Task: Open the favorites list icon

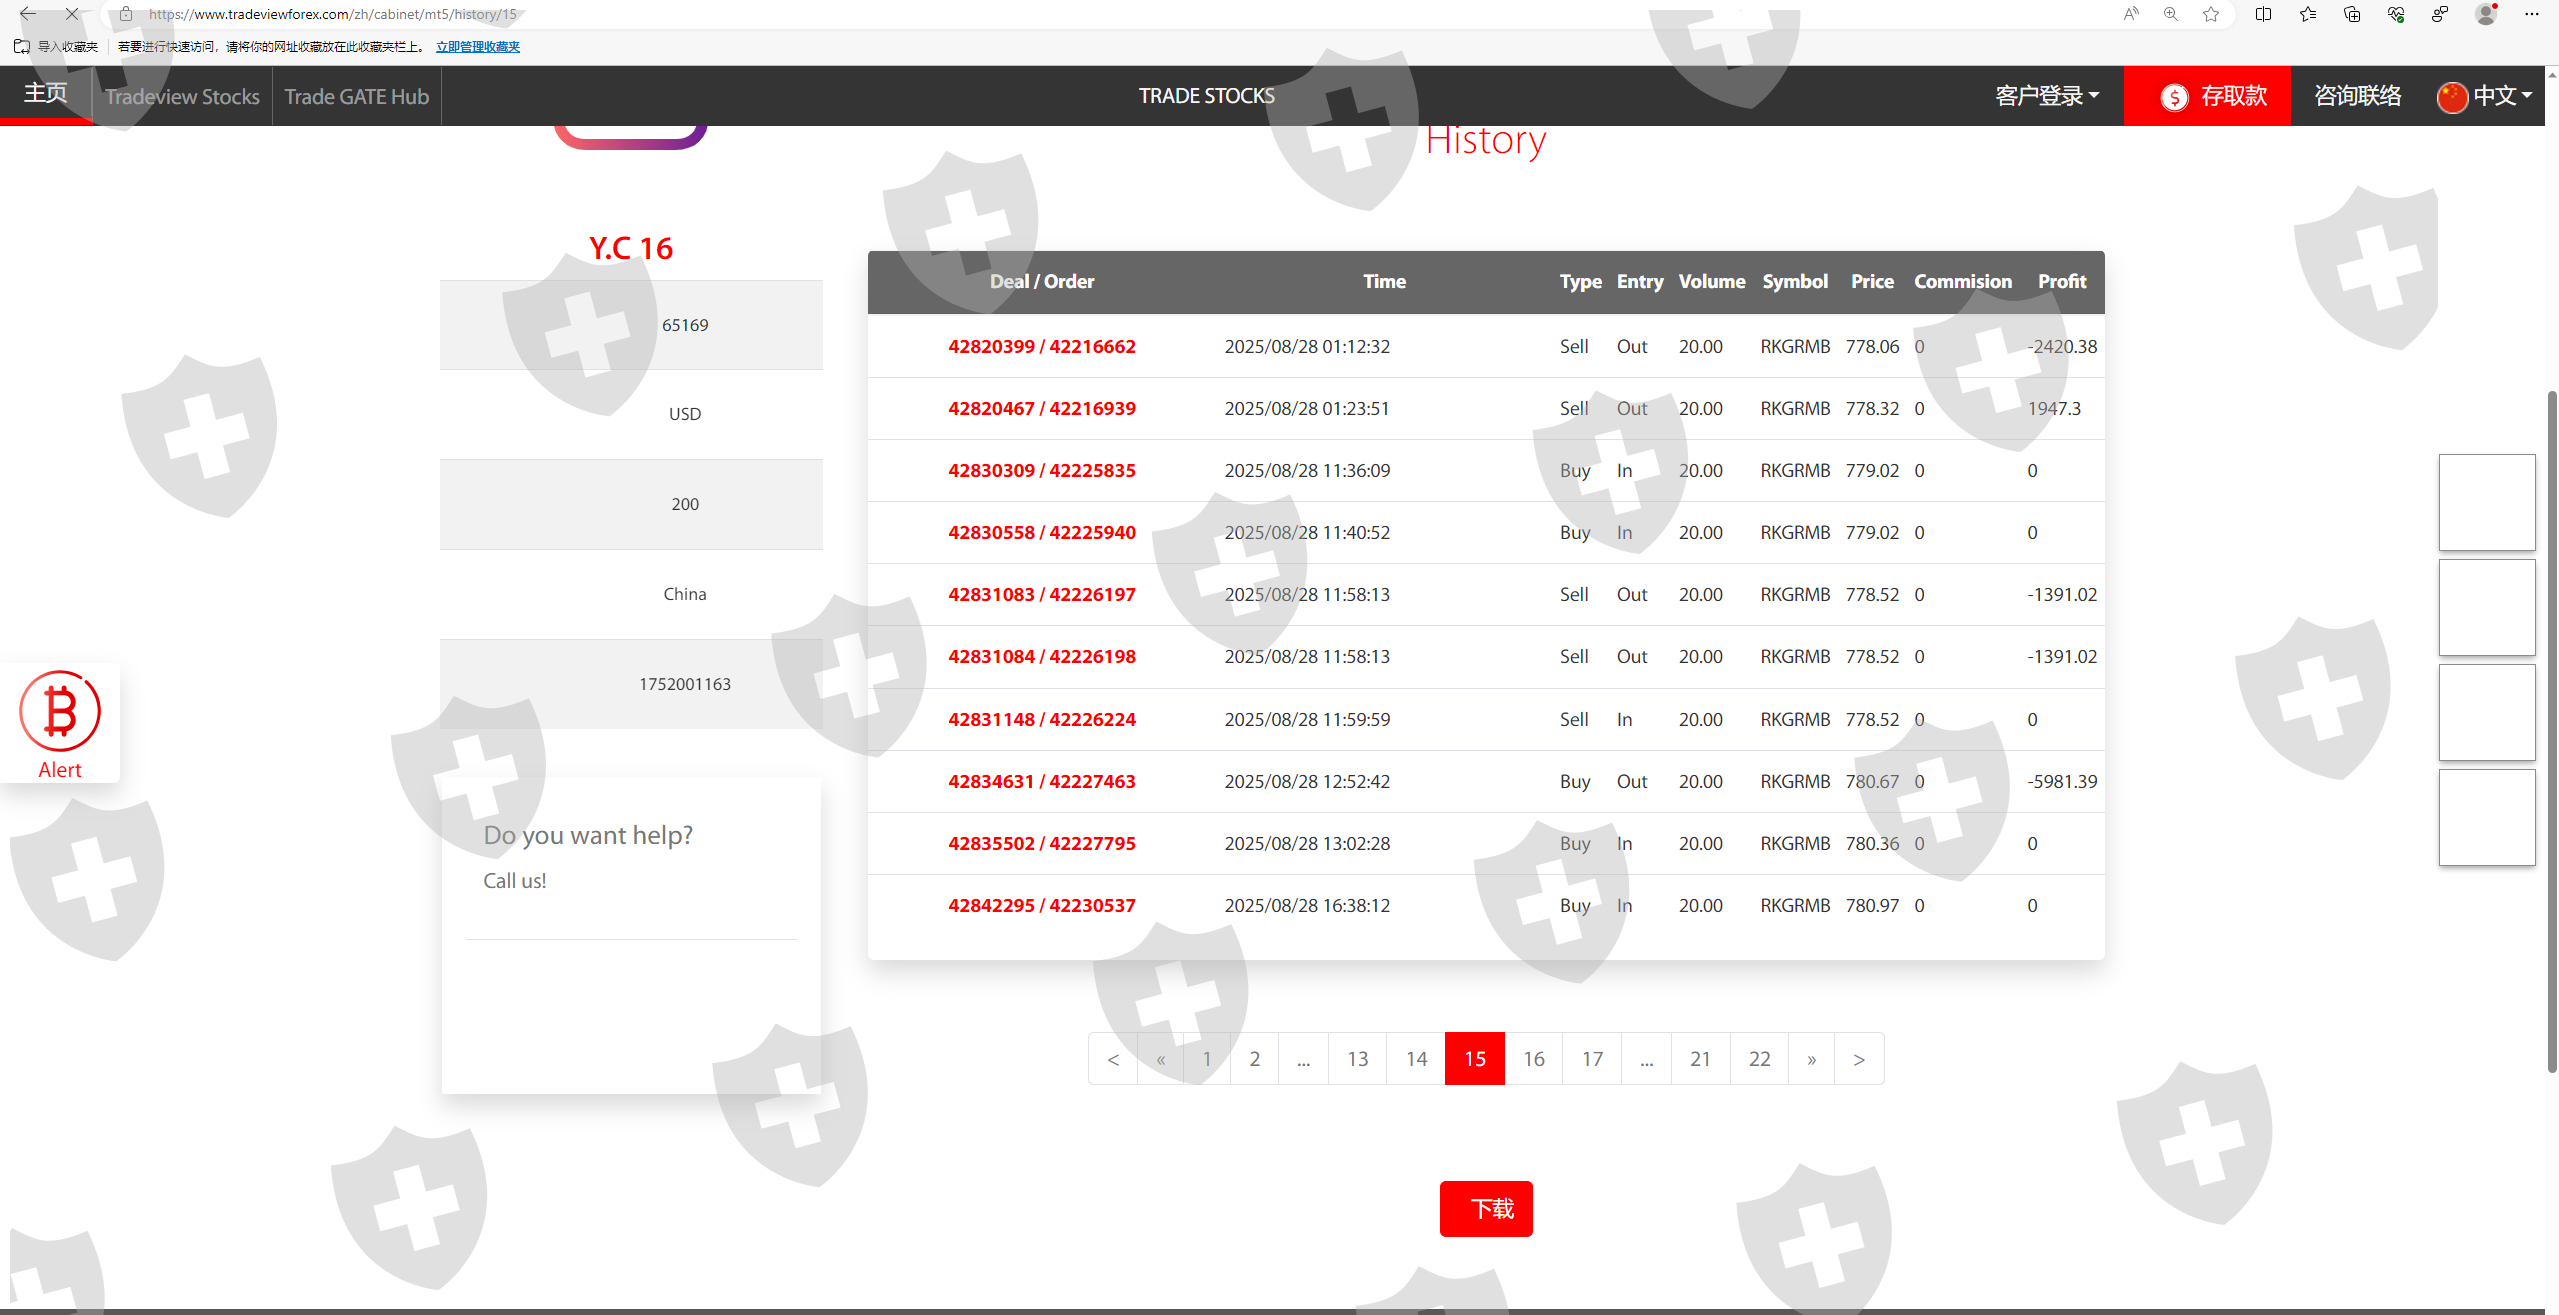Action: coord(2308,14)
